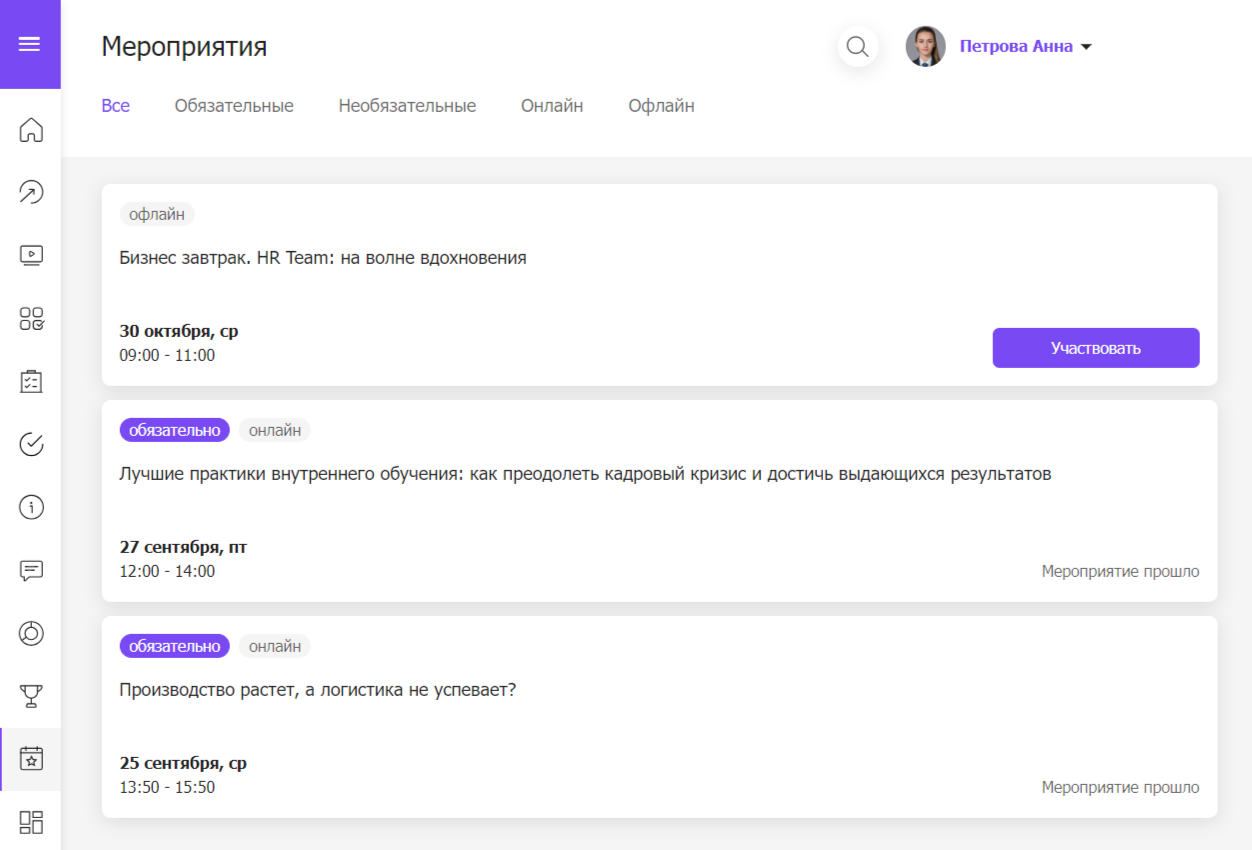Open the bottom dashboard widgets icon

pyautogui.click(x=30, y=822)
